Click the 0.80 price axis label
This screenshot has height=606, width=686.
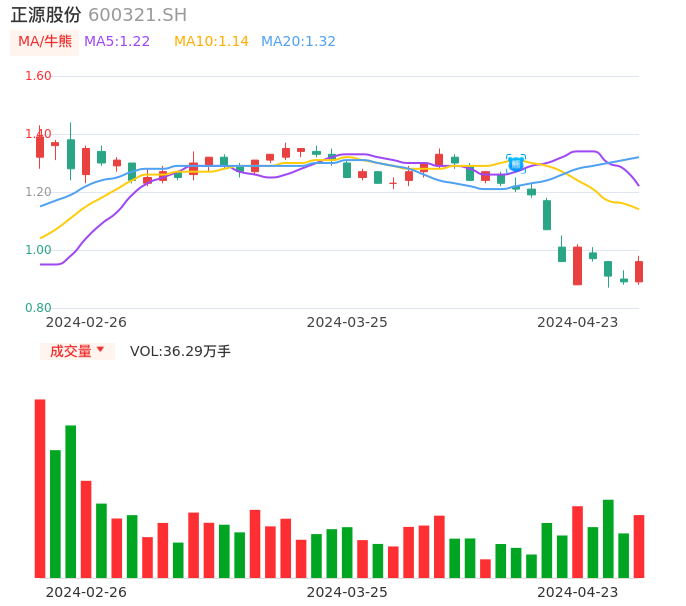[x=38, y=308]
